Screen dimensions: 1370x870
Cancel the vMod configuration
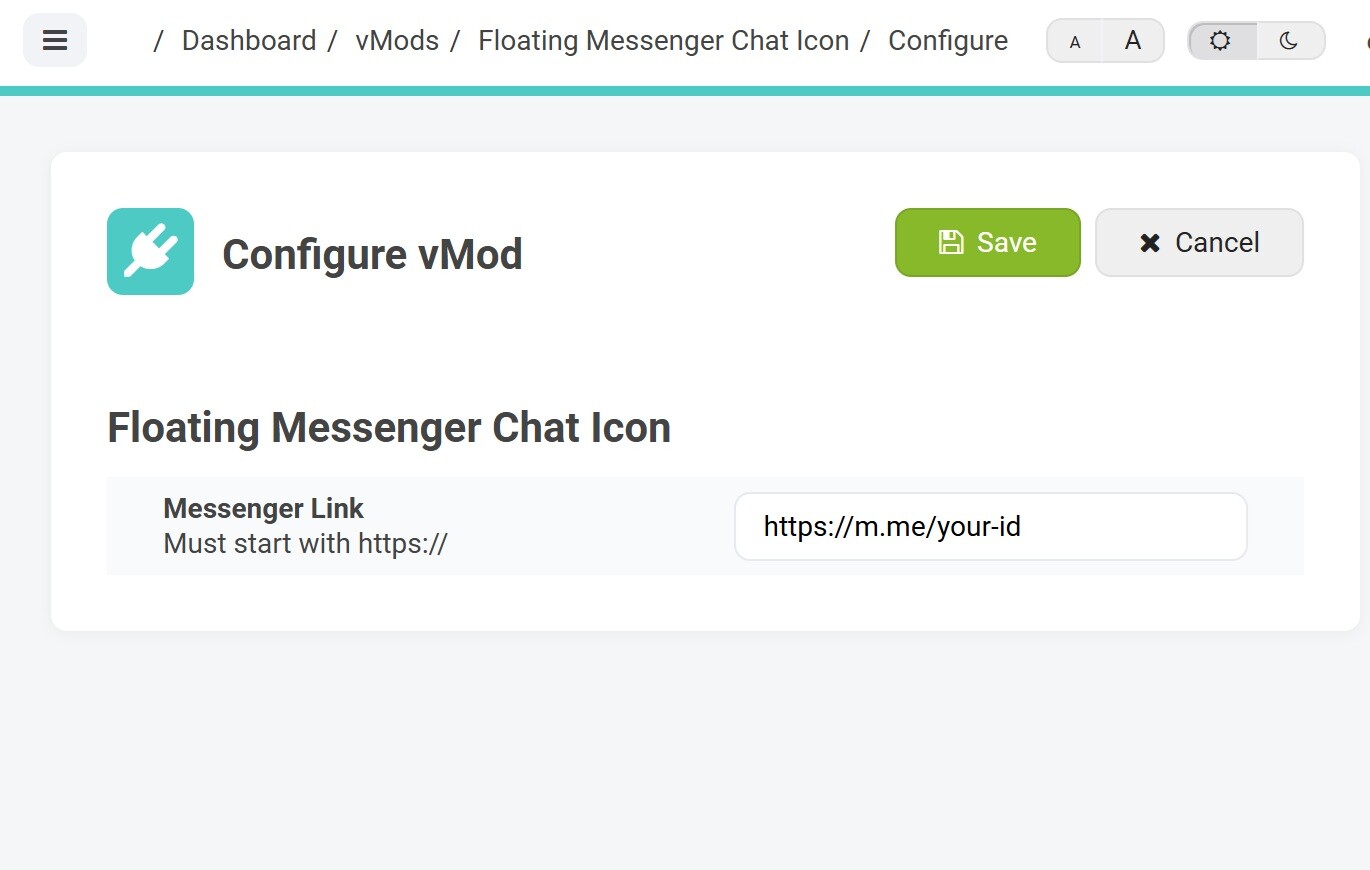tap(1199, 242)
